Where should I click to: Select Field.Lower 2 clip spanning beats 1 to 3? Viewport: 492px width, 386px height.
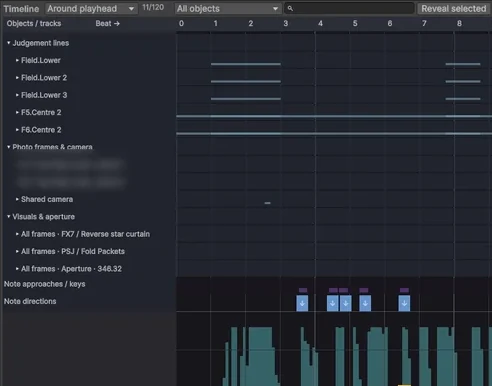(x=246, y=81)
